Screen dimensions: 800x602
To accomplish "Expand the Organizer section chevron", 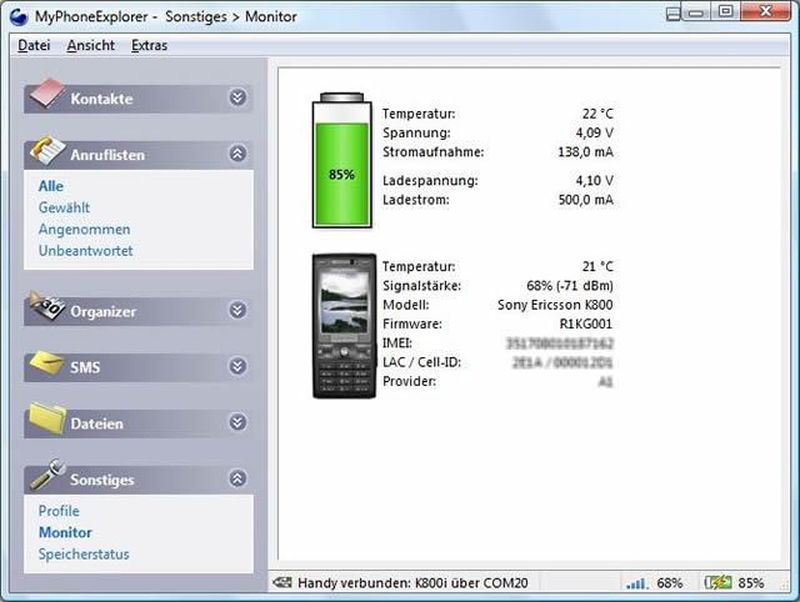I will [237, 310].
